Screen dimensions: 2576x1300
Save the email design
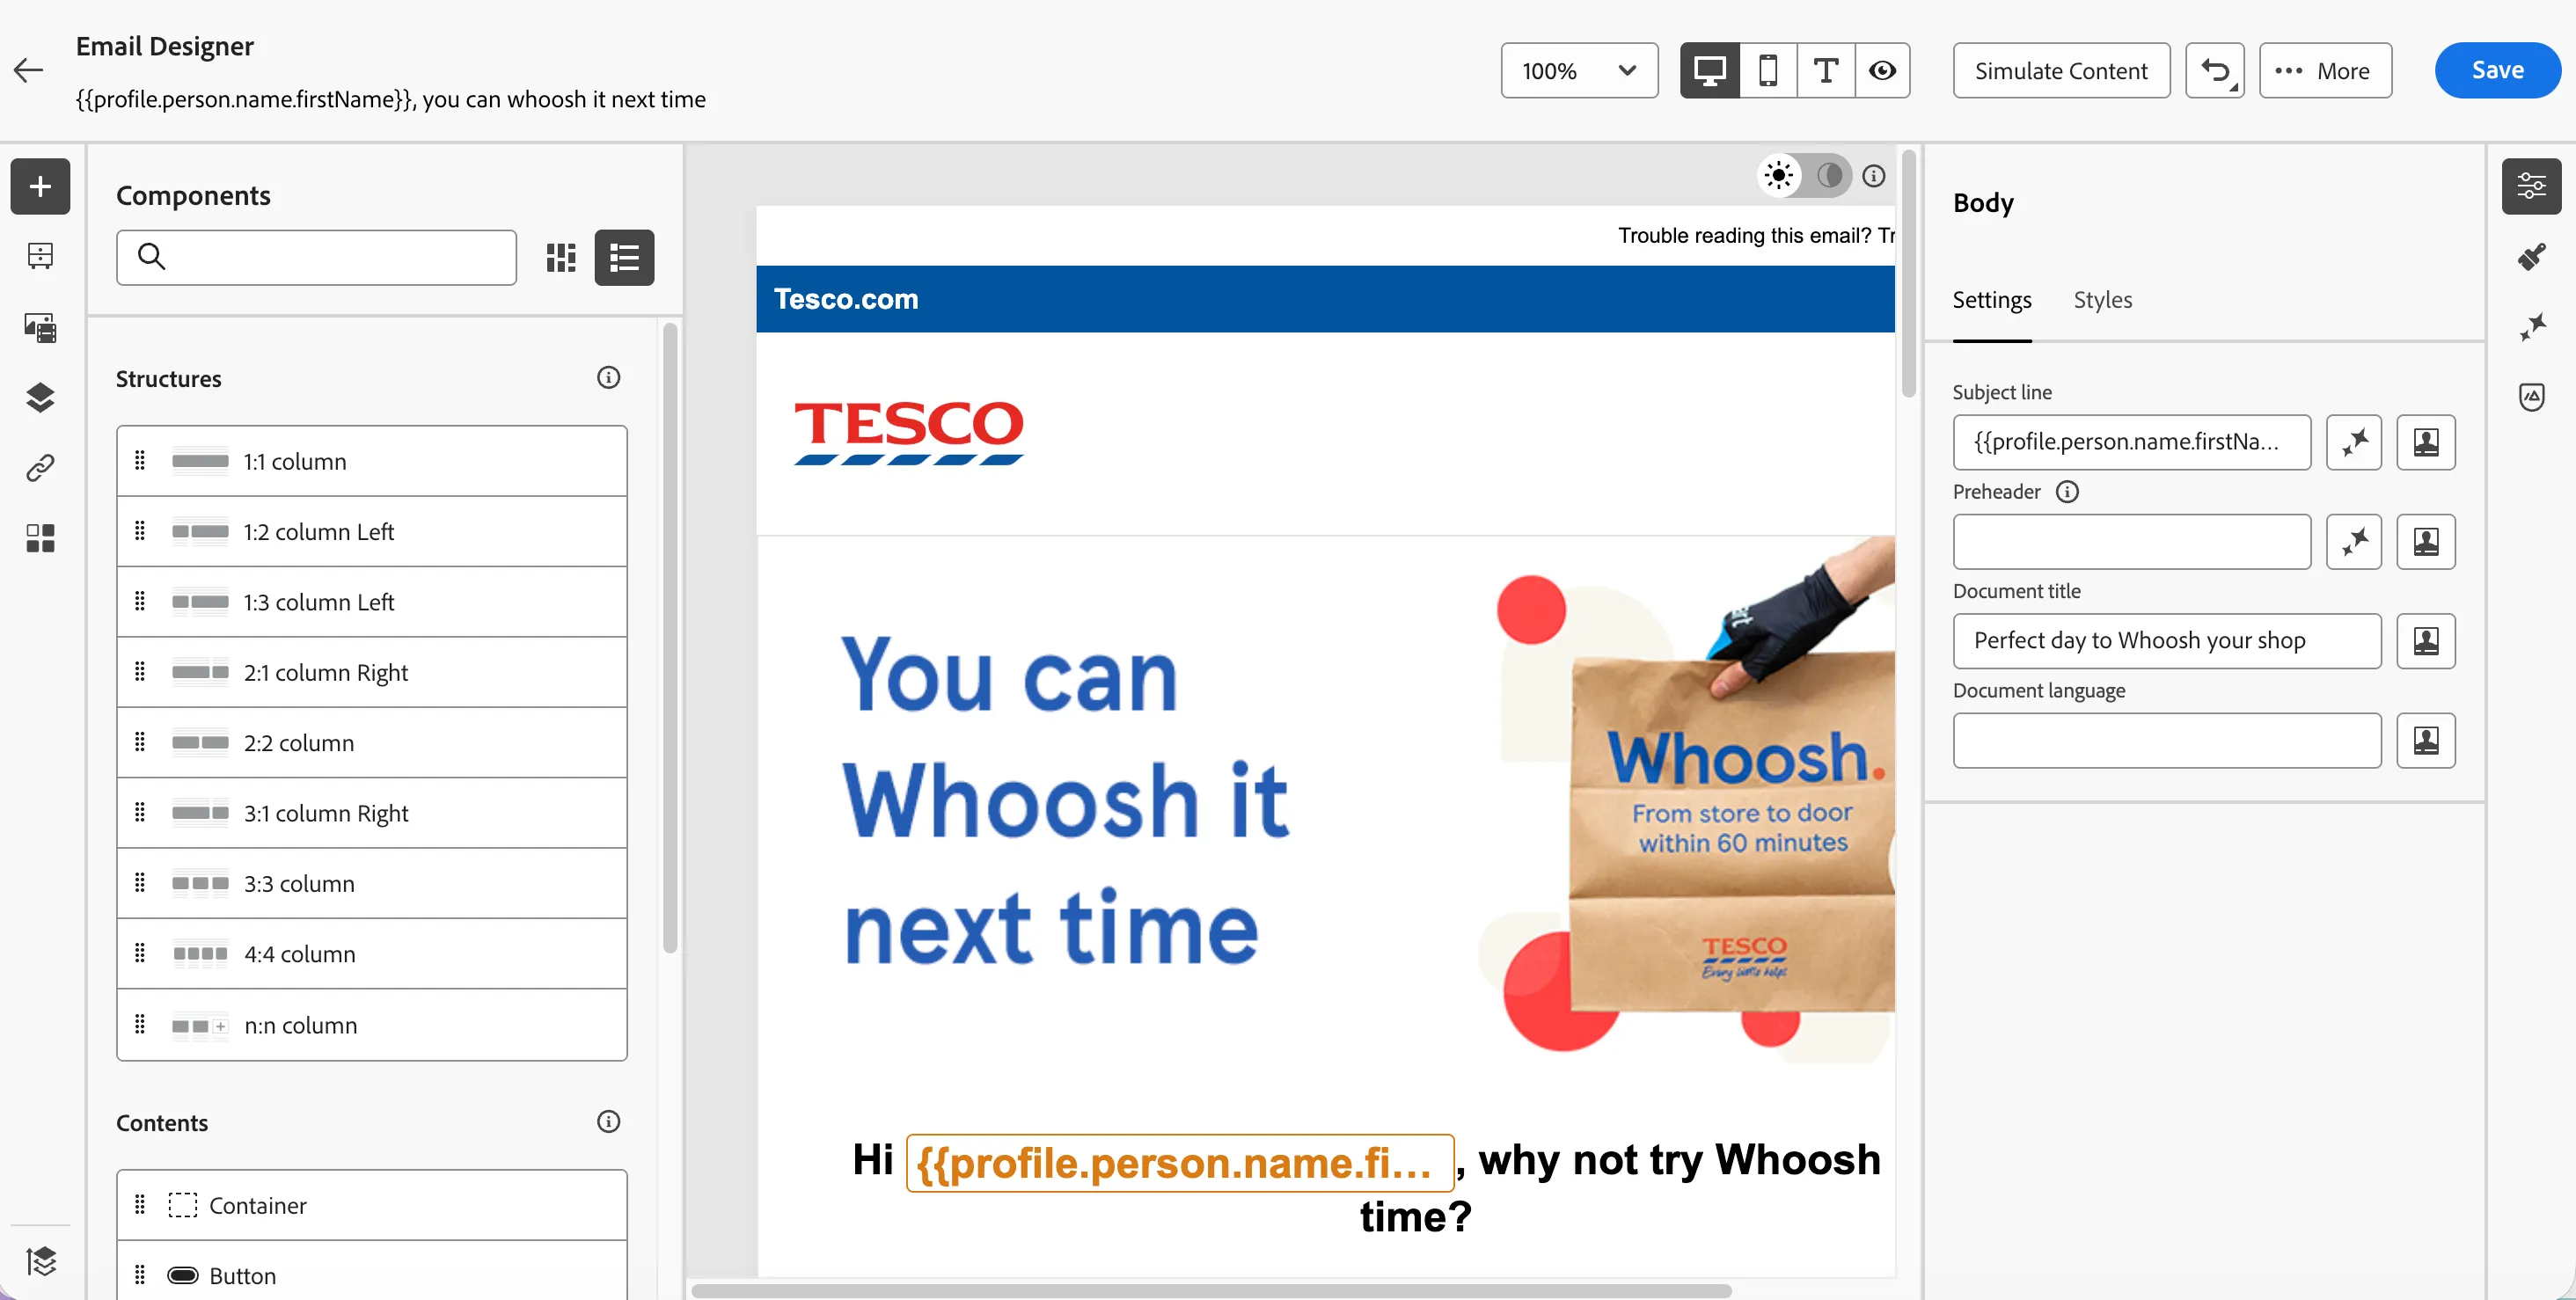2497,70
